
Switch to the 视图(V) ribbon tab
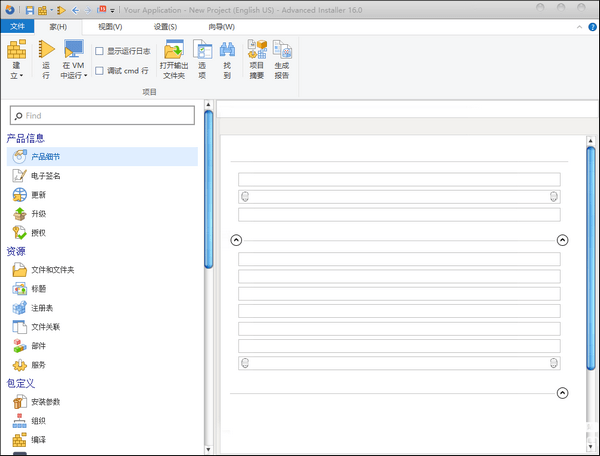[x=110, y=26]
